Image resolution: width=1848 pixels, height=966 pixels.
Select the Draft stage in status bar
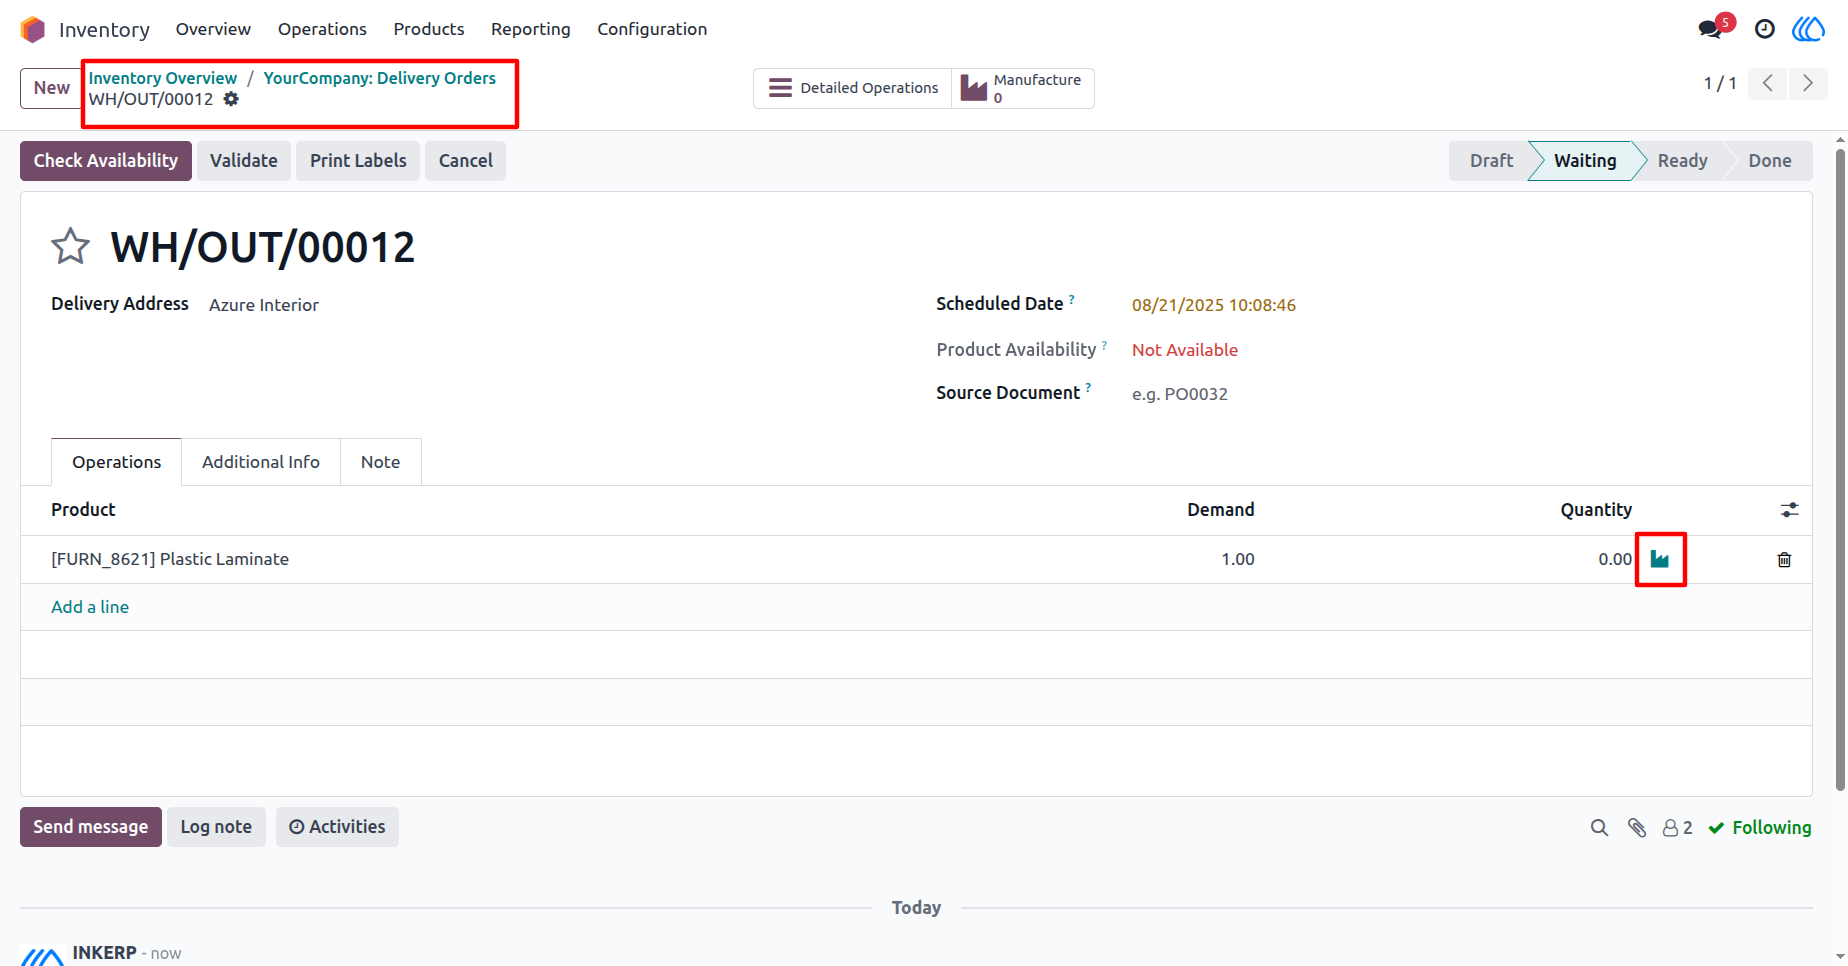point(1491,161)
